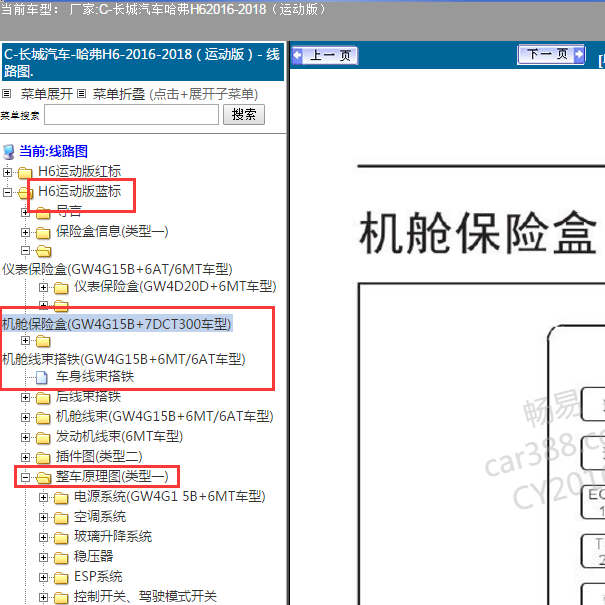Expand the 插件图(类型二) node
Screen dimensions: 605x605
[25, 458]
